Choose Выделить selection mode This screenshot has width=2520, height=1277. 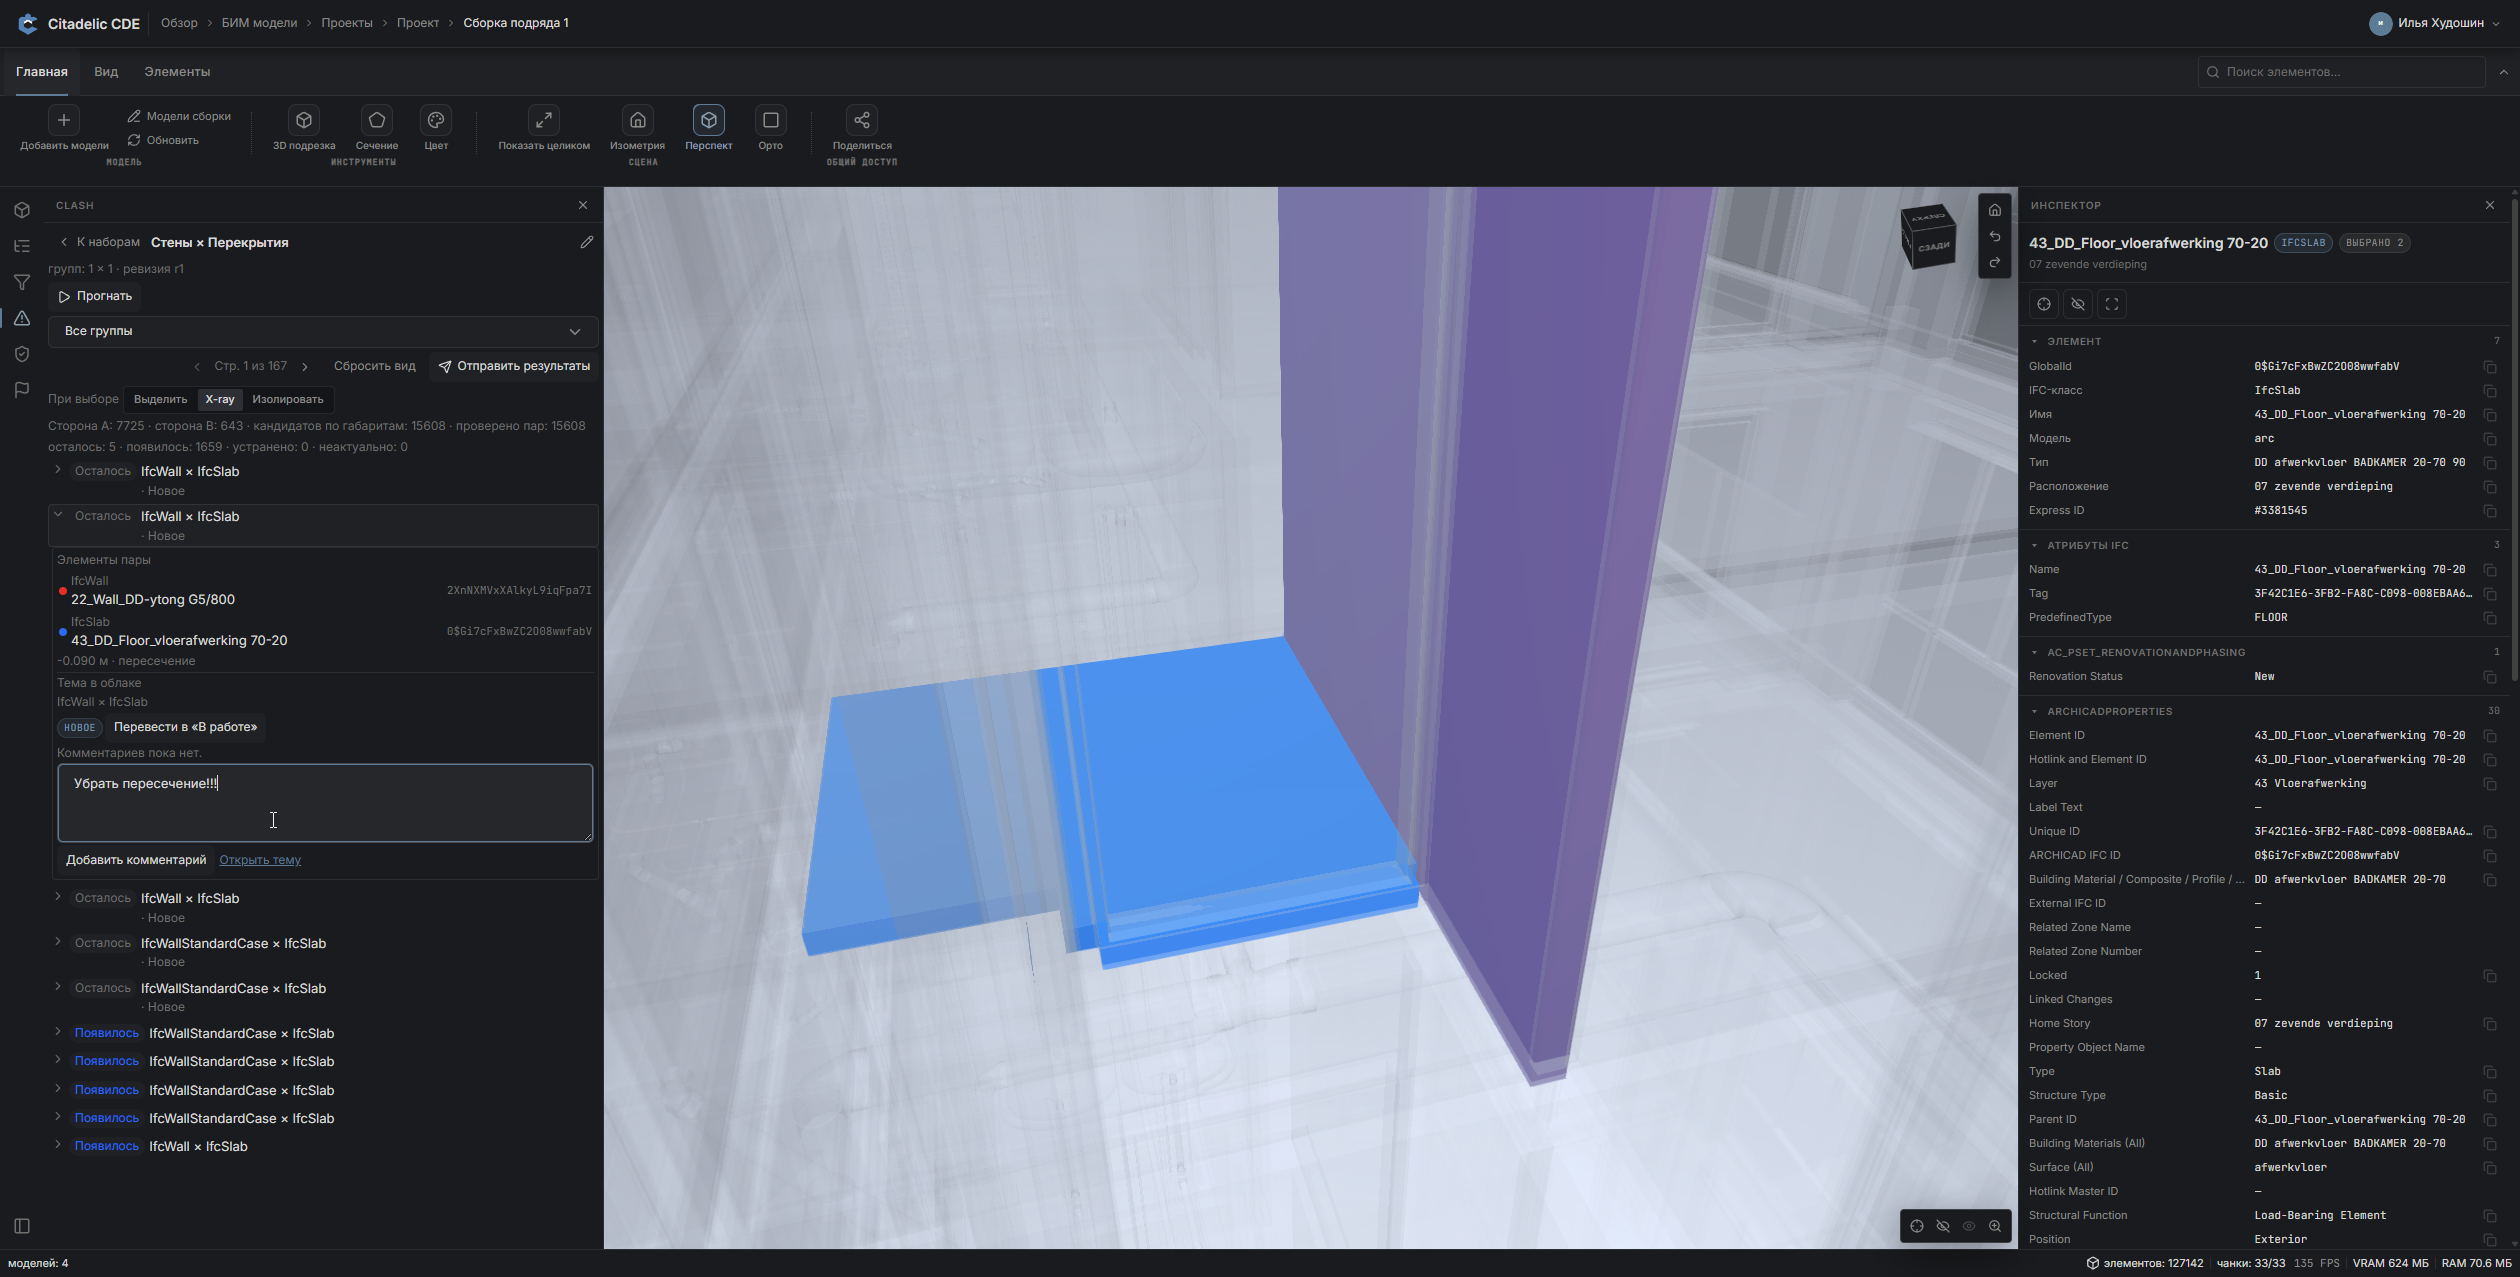pos(160,399)
